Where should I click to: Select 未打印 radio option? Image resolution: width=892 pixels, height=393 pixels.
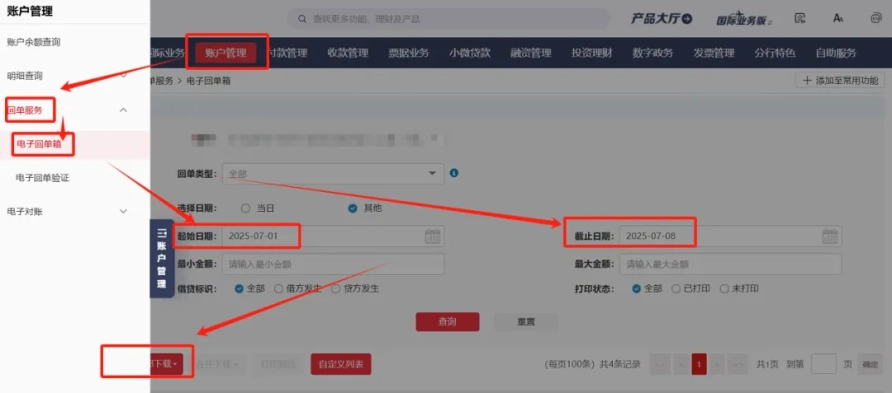[724, 289]
